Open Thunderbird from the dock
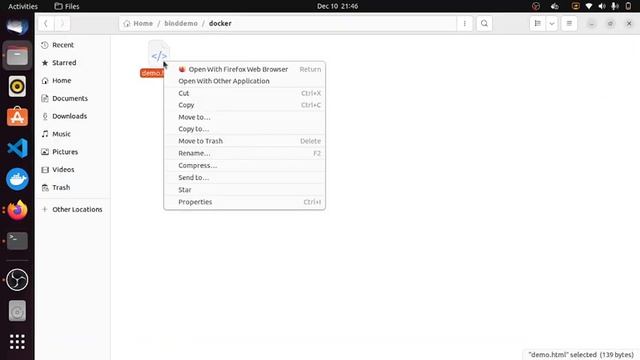Screen dimensions: 640x360 click(x=17, y=26)
